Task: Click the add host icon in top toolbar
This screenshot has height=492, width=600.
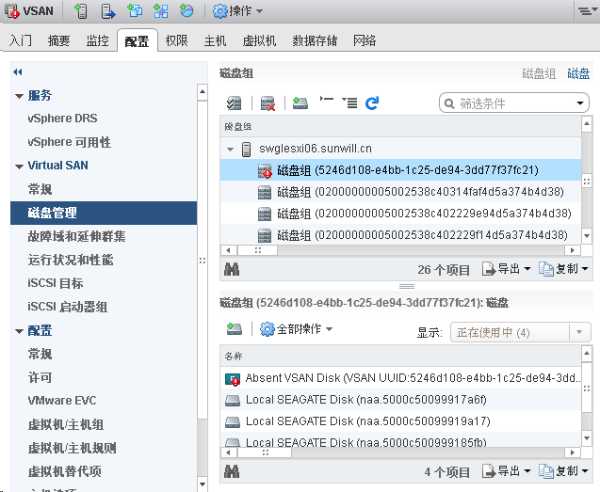Action: pyautogui.click(x=81, y=11)
